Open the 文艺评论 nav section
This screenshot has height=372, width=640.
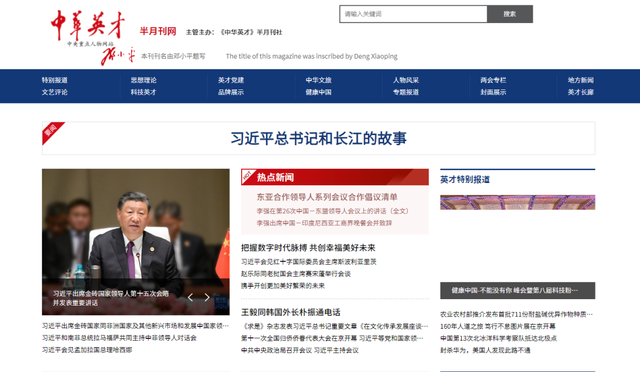tap(55, 92)
